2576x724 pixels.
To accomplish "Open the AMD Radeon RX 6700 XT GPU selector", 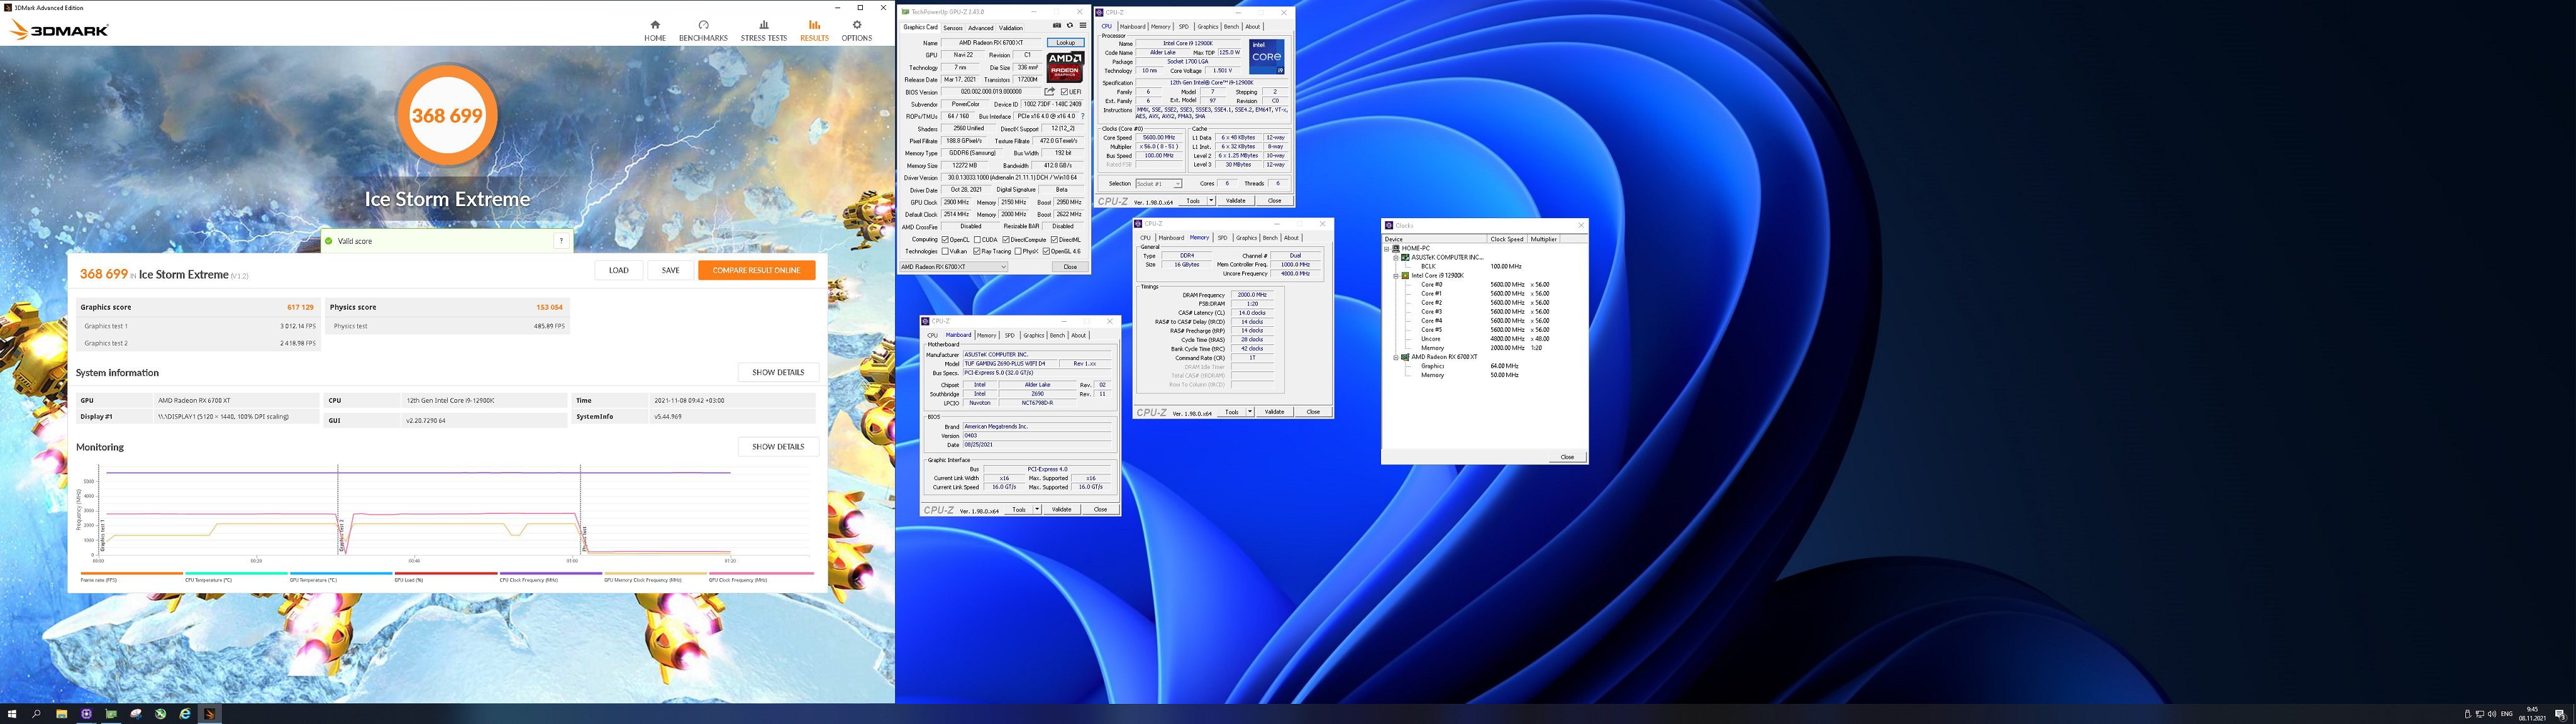I will (953, 267).
